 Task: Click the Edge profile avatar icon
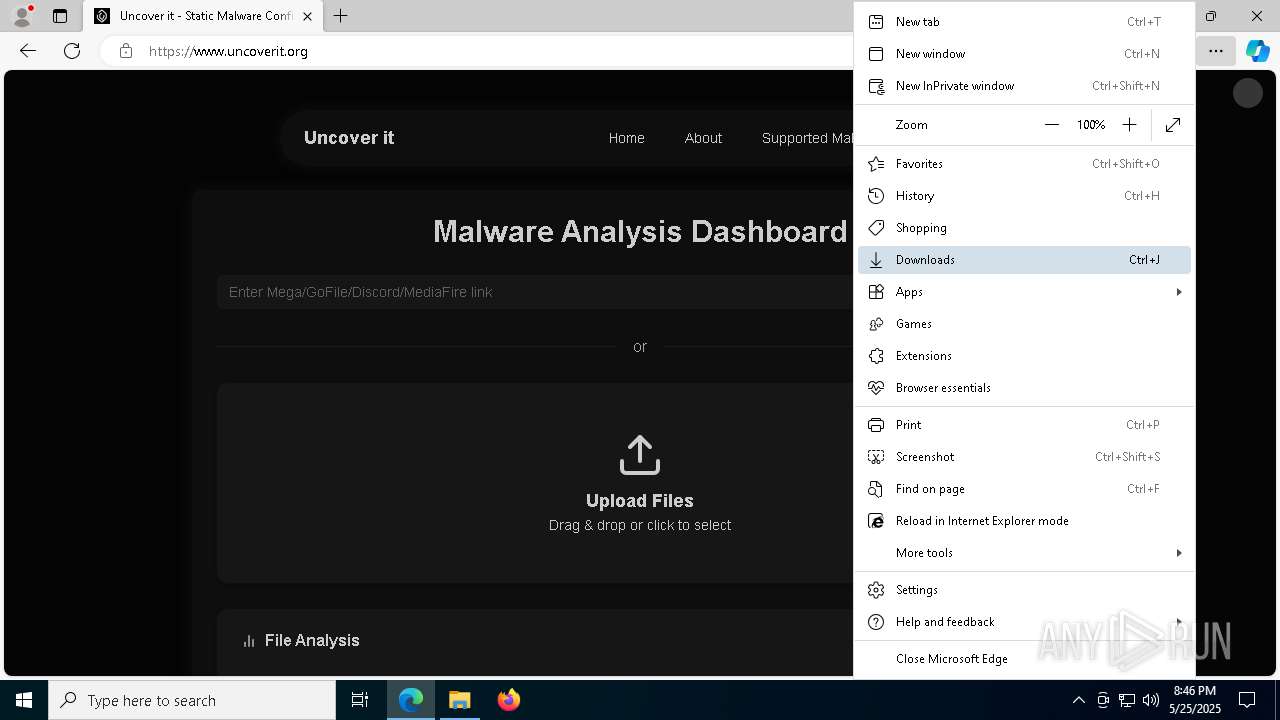point(22,16)
